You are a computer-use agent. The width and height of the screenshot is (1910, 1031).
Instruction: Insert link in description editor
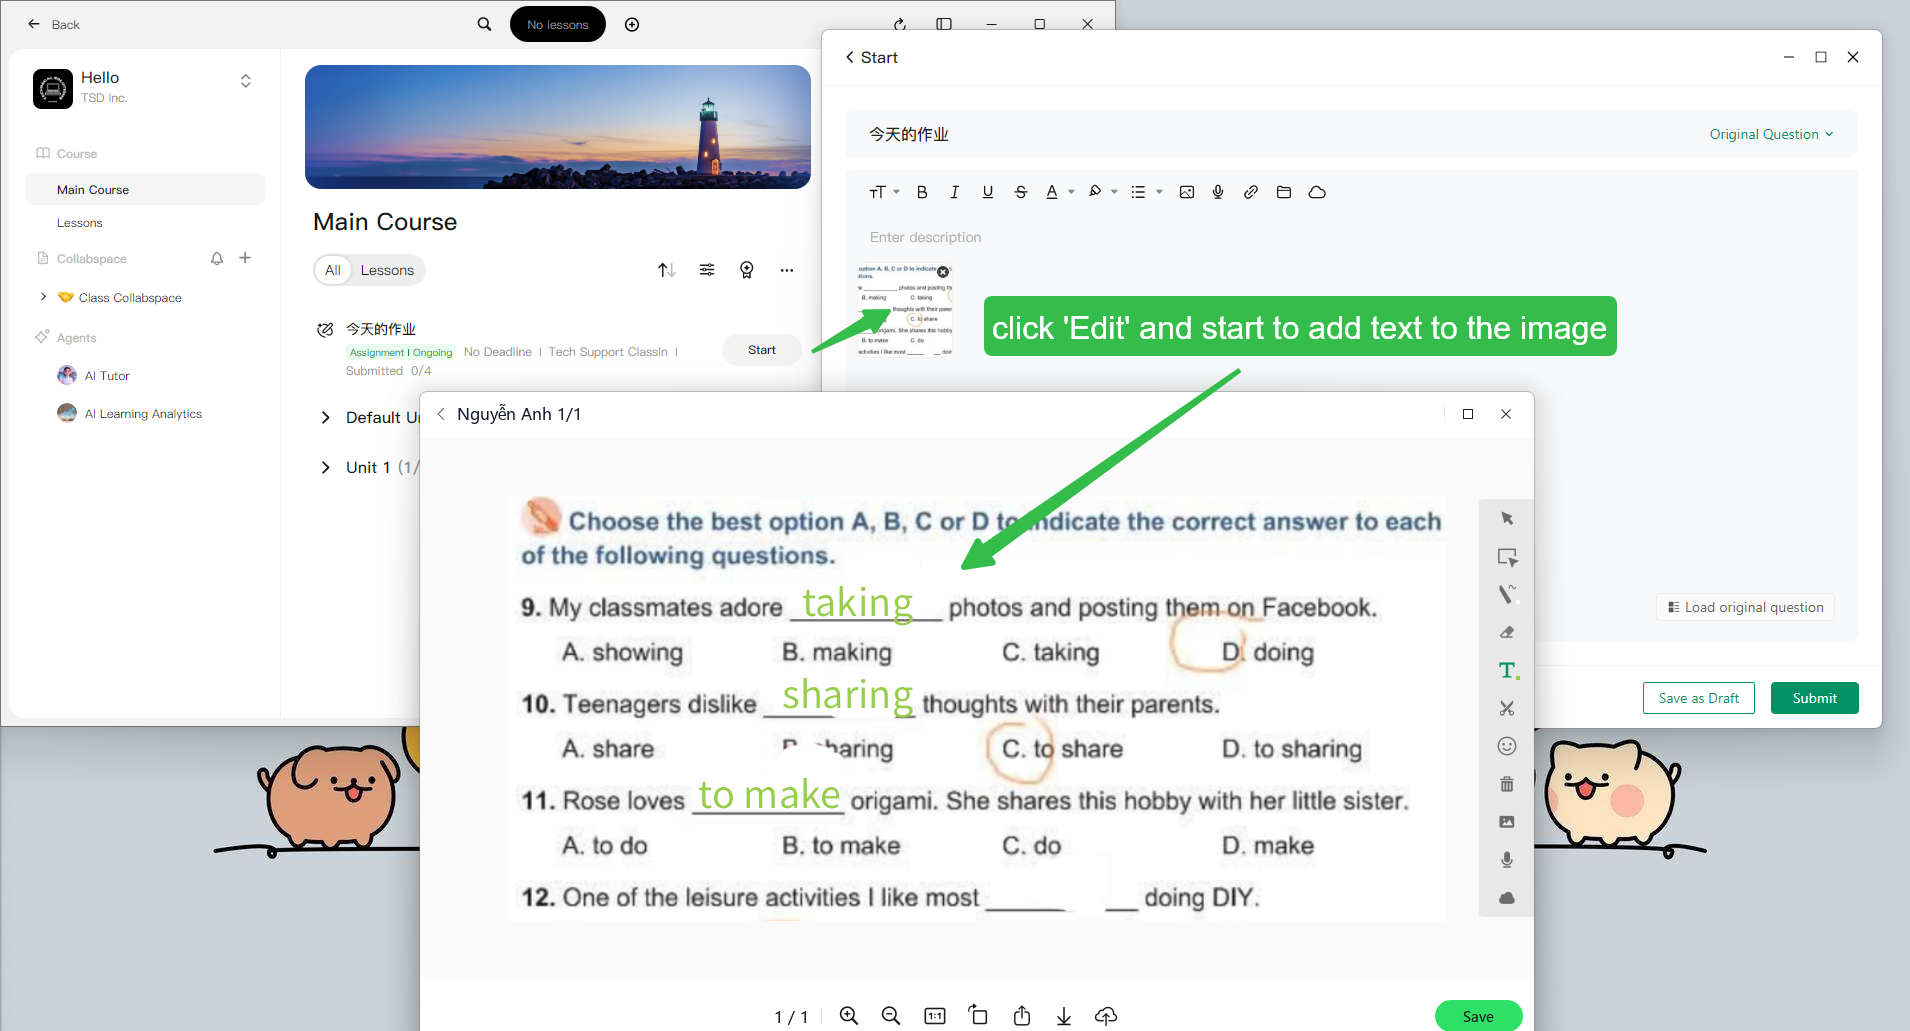[1251, 192]
